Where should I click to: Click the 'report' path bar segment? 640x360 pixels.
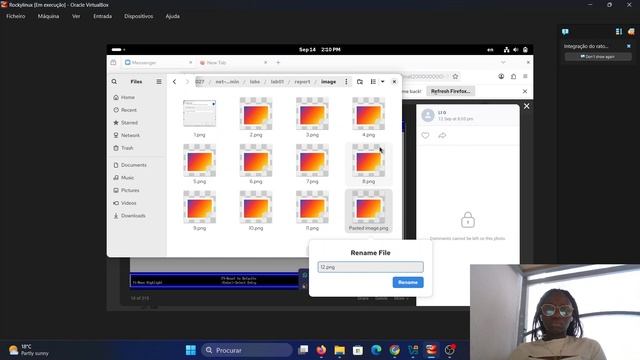click(302, 82)
